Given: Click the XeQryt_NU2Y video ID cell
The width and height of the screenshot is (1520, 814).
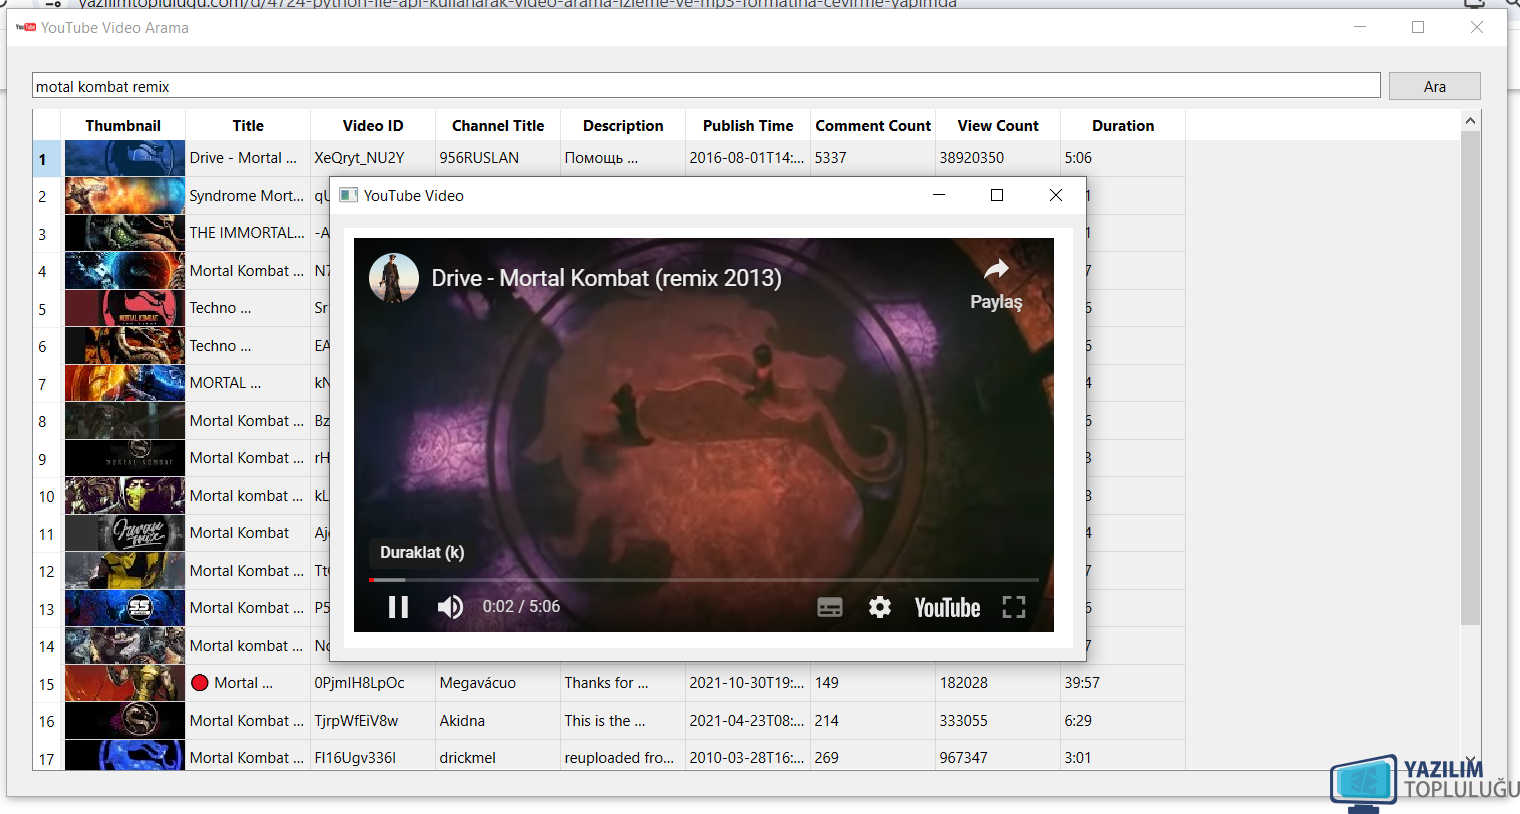Looking at the screenshot, I should tap(373, 158).
